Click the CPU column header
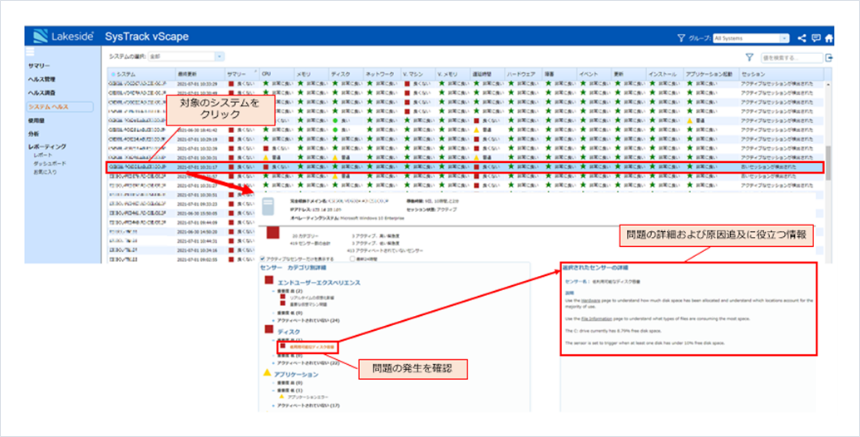Viewport: 860px width, 437px height. click(x=266, y=74)
